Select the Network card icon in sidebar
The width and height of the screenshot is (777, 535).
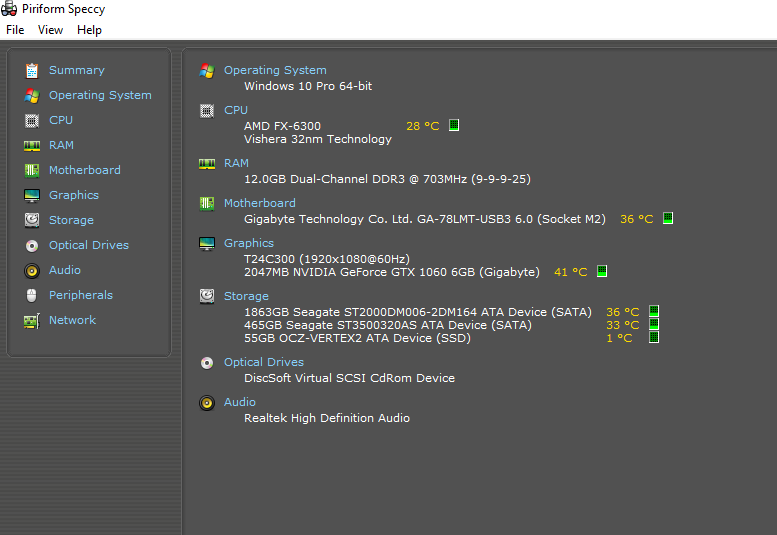(32, 321)
